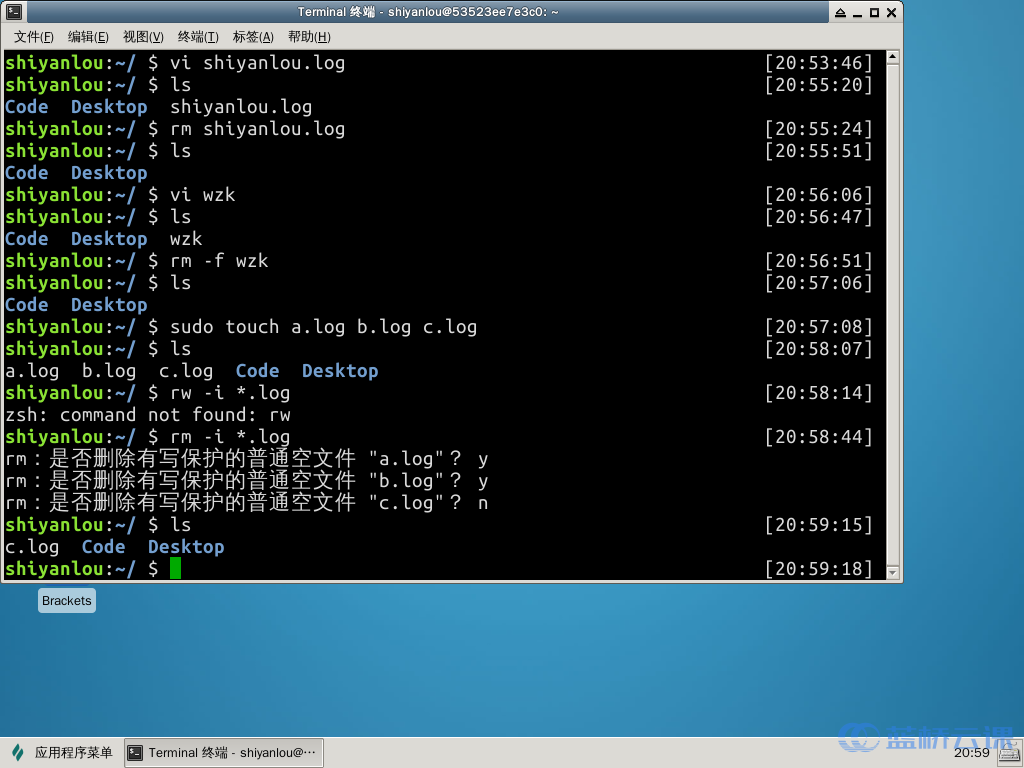The width and height of the screenshot is (1024, 768).
Task: Click the 'rm shiyanlou.log' command
Action: pyautogui.click(x=257, y=129)
